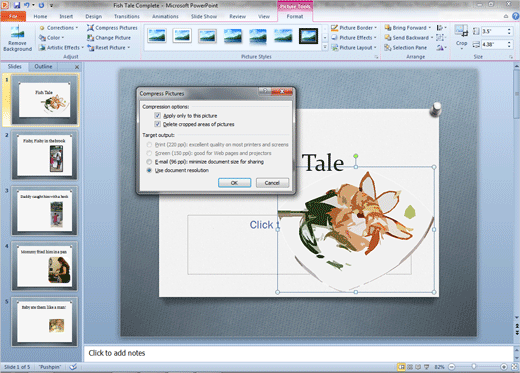Viewport: 520px width, 373px height.
Task: Adjust the zoom slider in status bar
Action: point(474,367)
